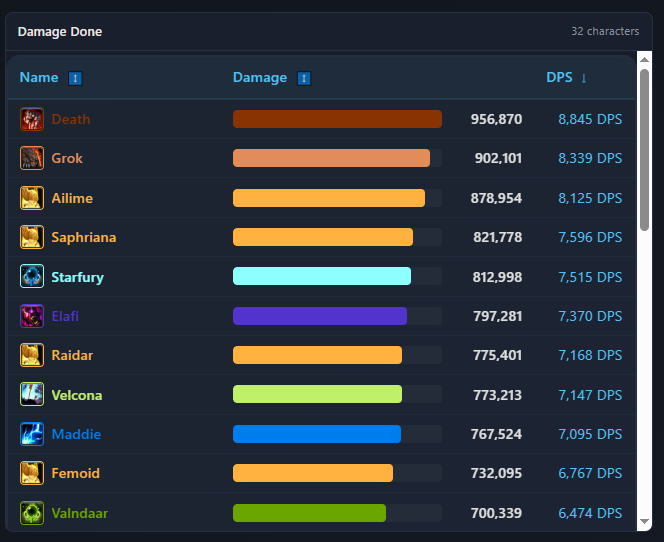Click the 7,168 DPS value
This screenshot has width=664, height=542.
coord(590,355)
